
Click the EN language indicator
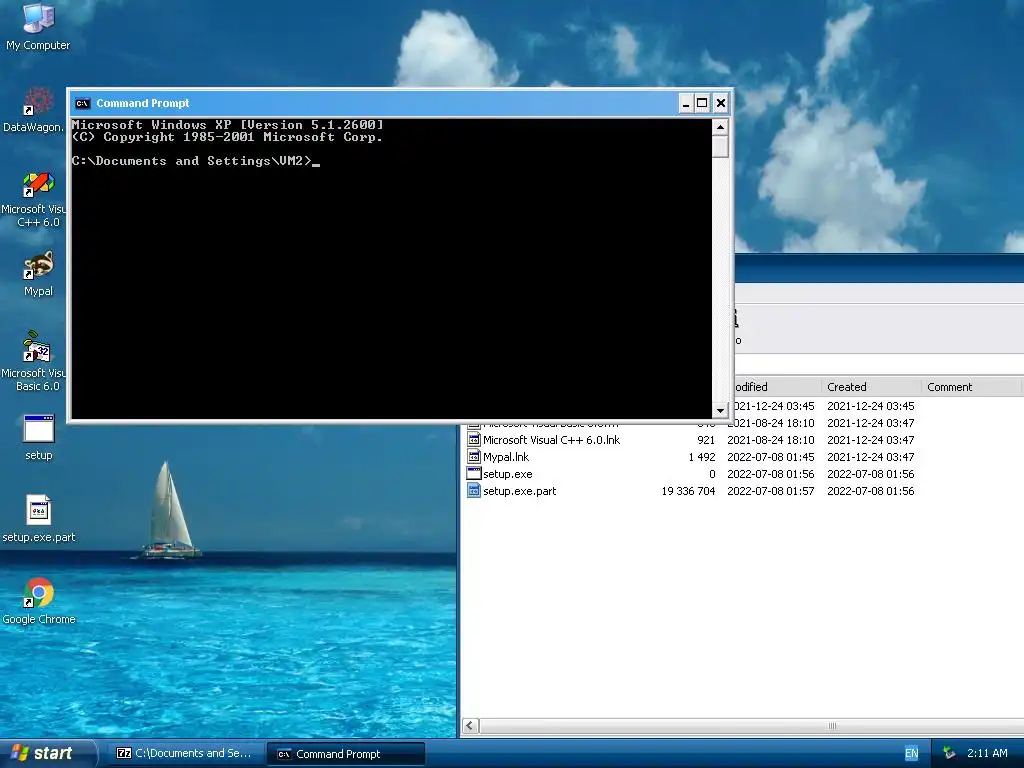pyautogui.click(x=912, y=754)
